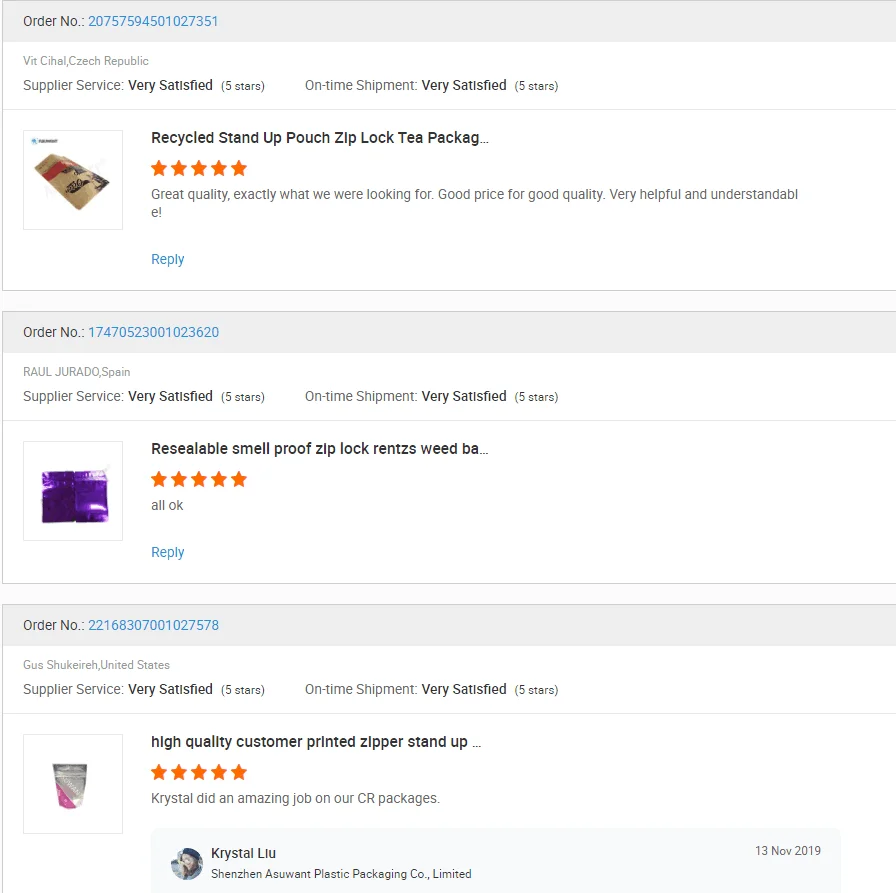
Task: Click reviewer name RAUL JURADO, Spain
Action: (77, 372)
